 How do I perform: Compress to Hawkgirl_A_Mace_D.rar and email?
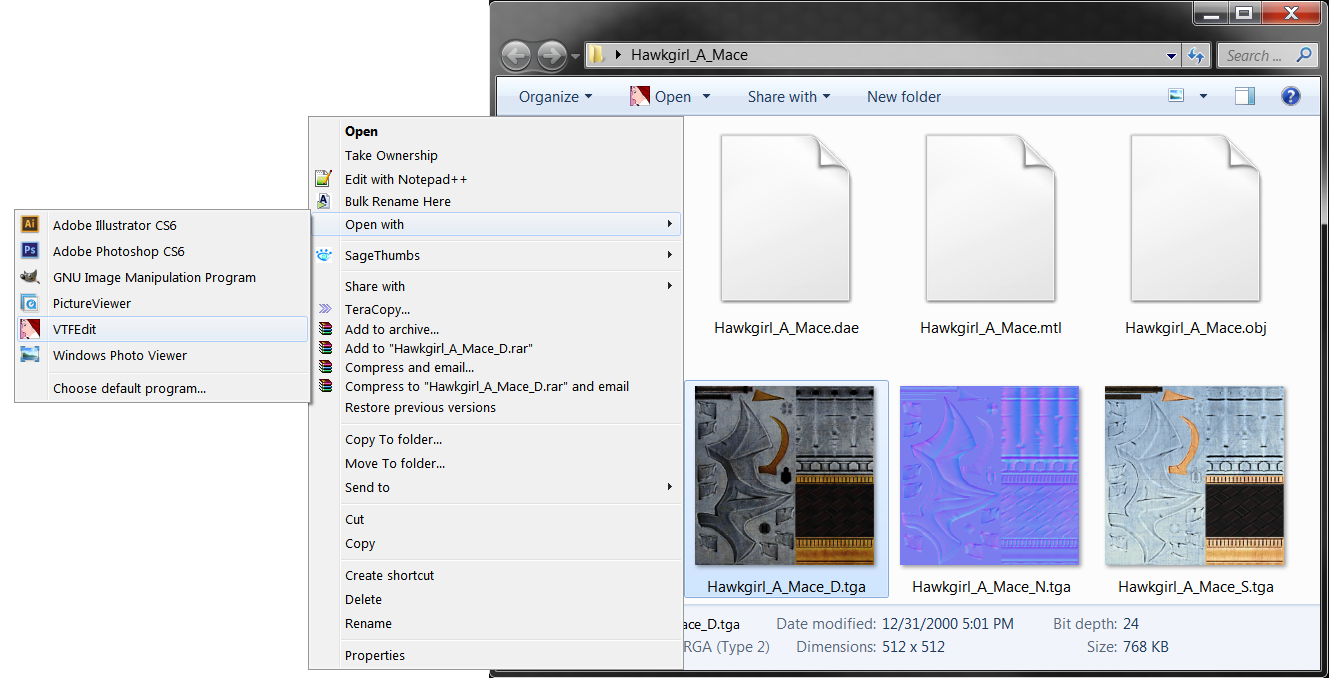pos(495,386)
